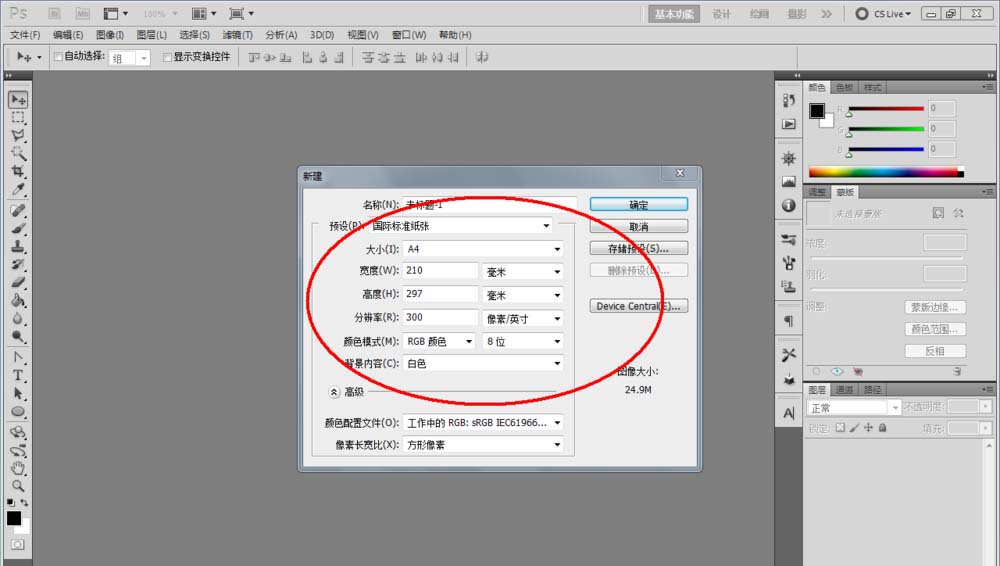
Task: Select the Zoom tool in the toolbox
Action: tap(18, 486)
